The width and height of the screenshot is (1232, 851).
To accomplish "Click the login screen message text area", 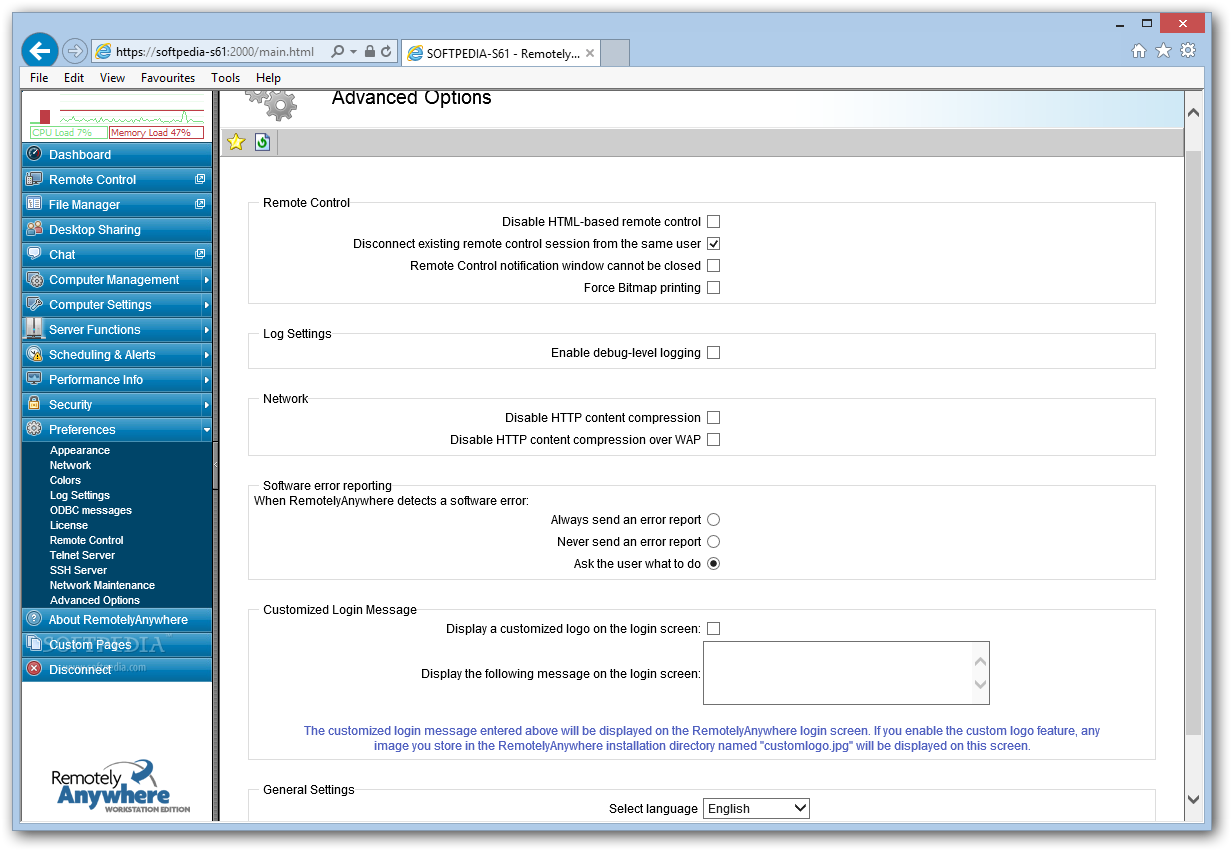I will point(846,673).
